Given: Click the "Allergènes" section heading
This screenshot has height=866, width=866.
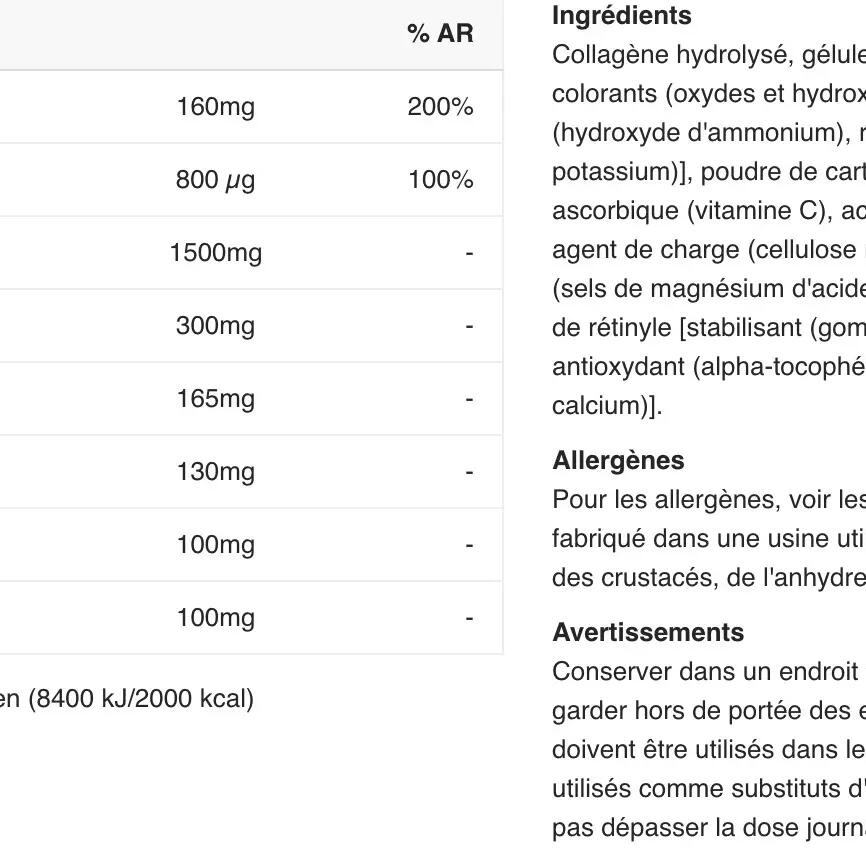Looking at the screenshot, I should pos(618,461).
